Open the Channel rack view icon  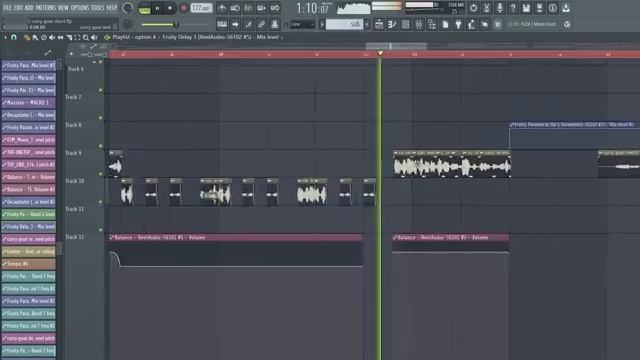point(405,24)
